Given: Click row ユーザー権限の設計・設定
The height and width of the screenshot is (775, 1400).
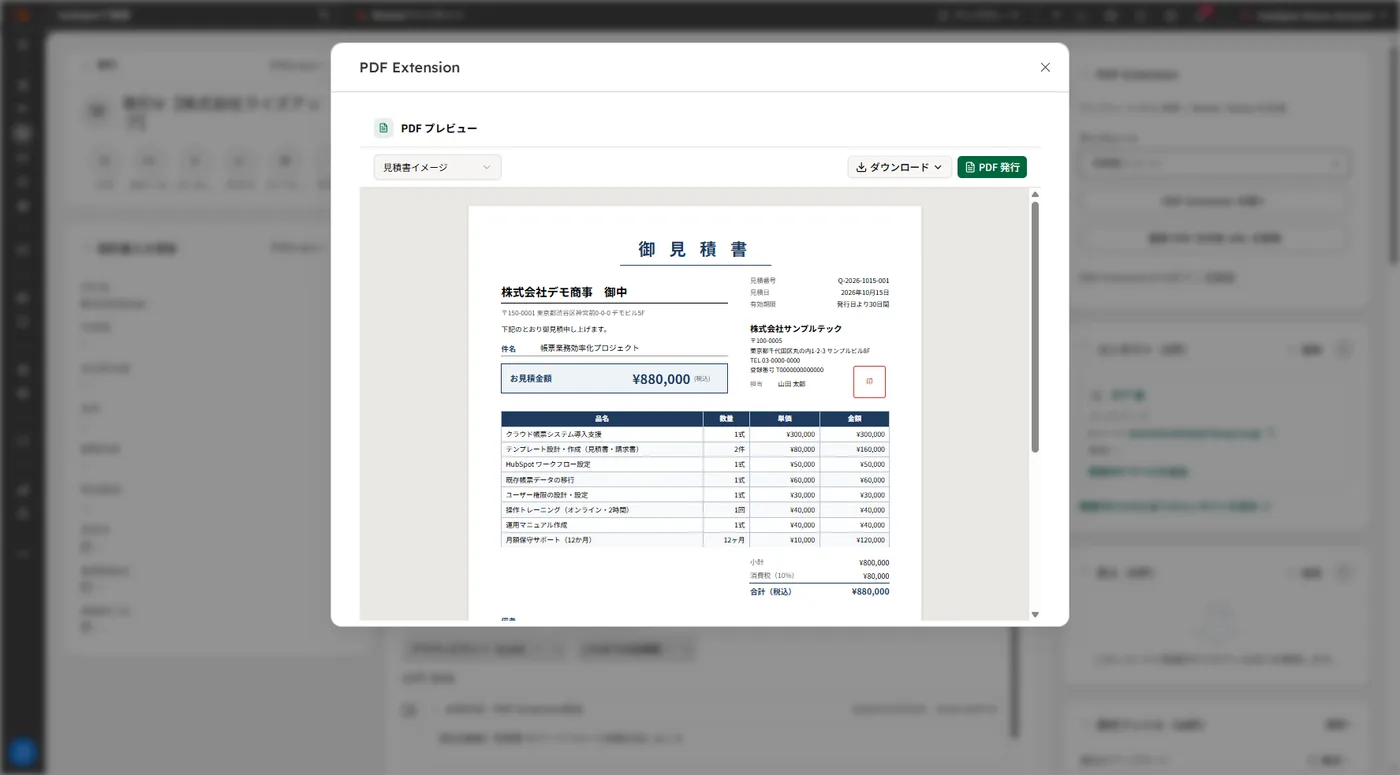Looking at the screenshot, I should (695, 495).
